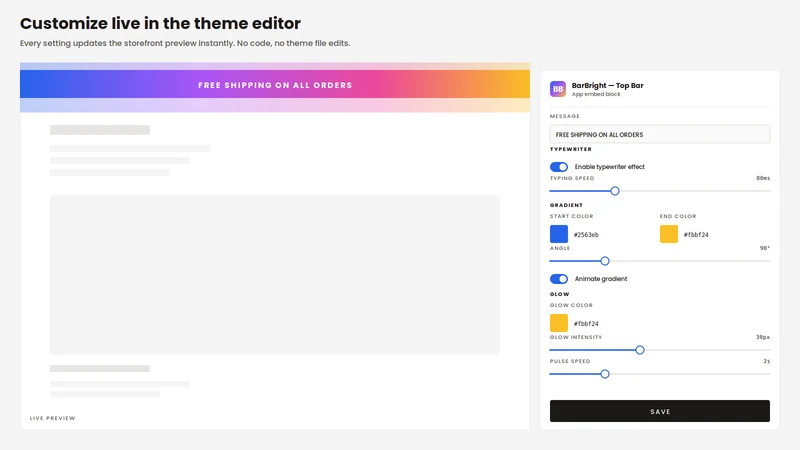Click the Customize live in the theme editor heading
This screenshot has width=800, height=450.
pos(160,23)
